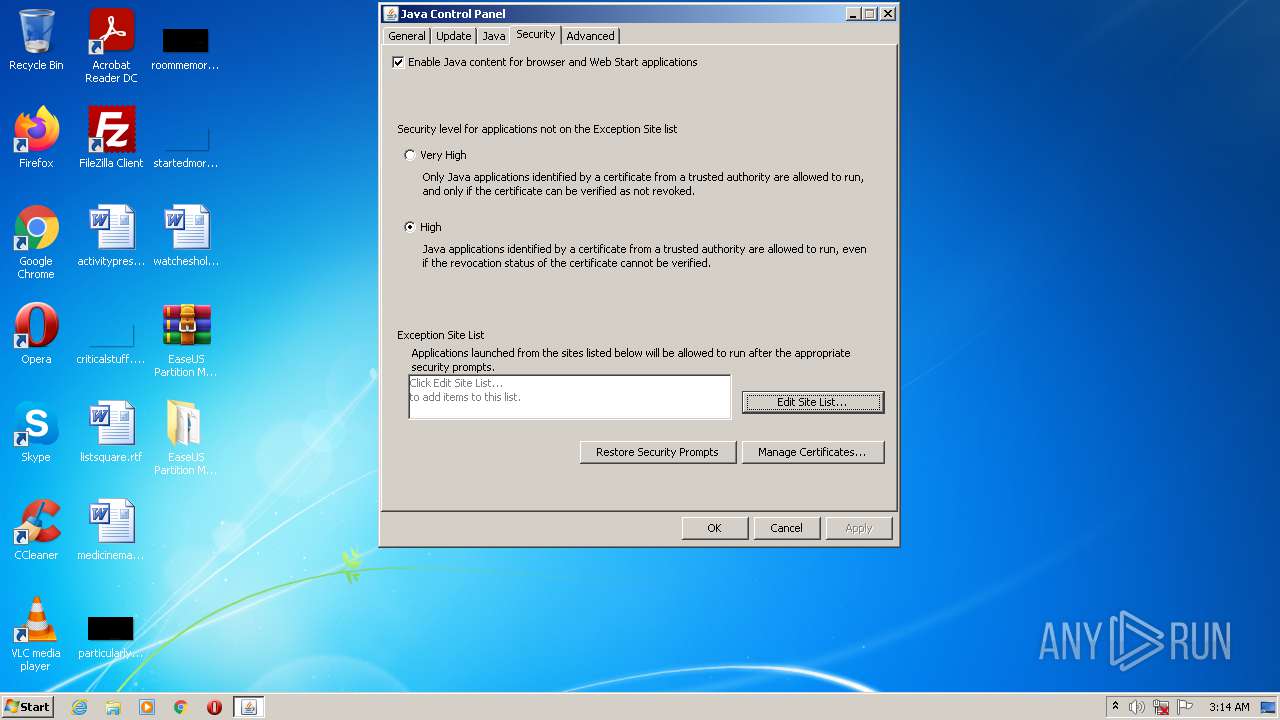Click the network status tray icon

click(1161, 707)
